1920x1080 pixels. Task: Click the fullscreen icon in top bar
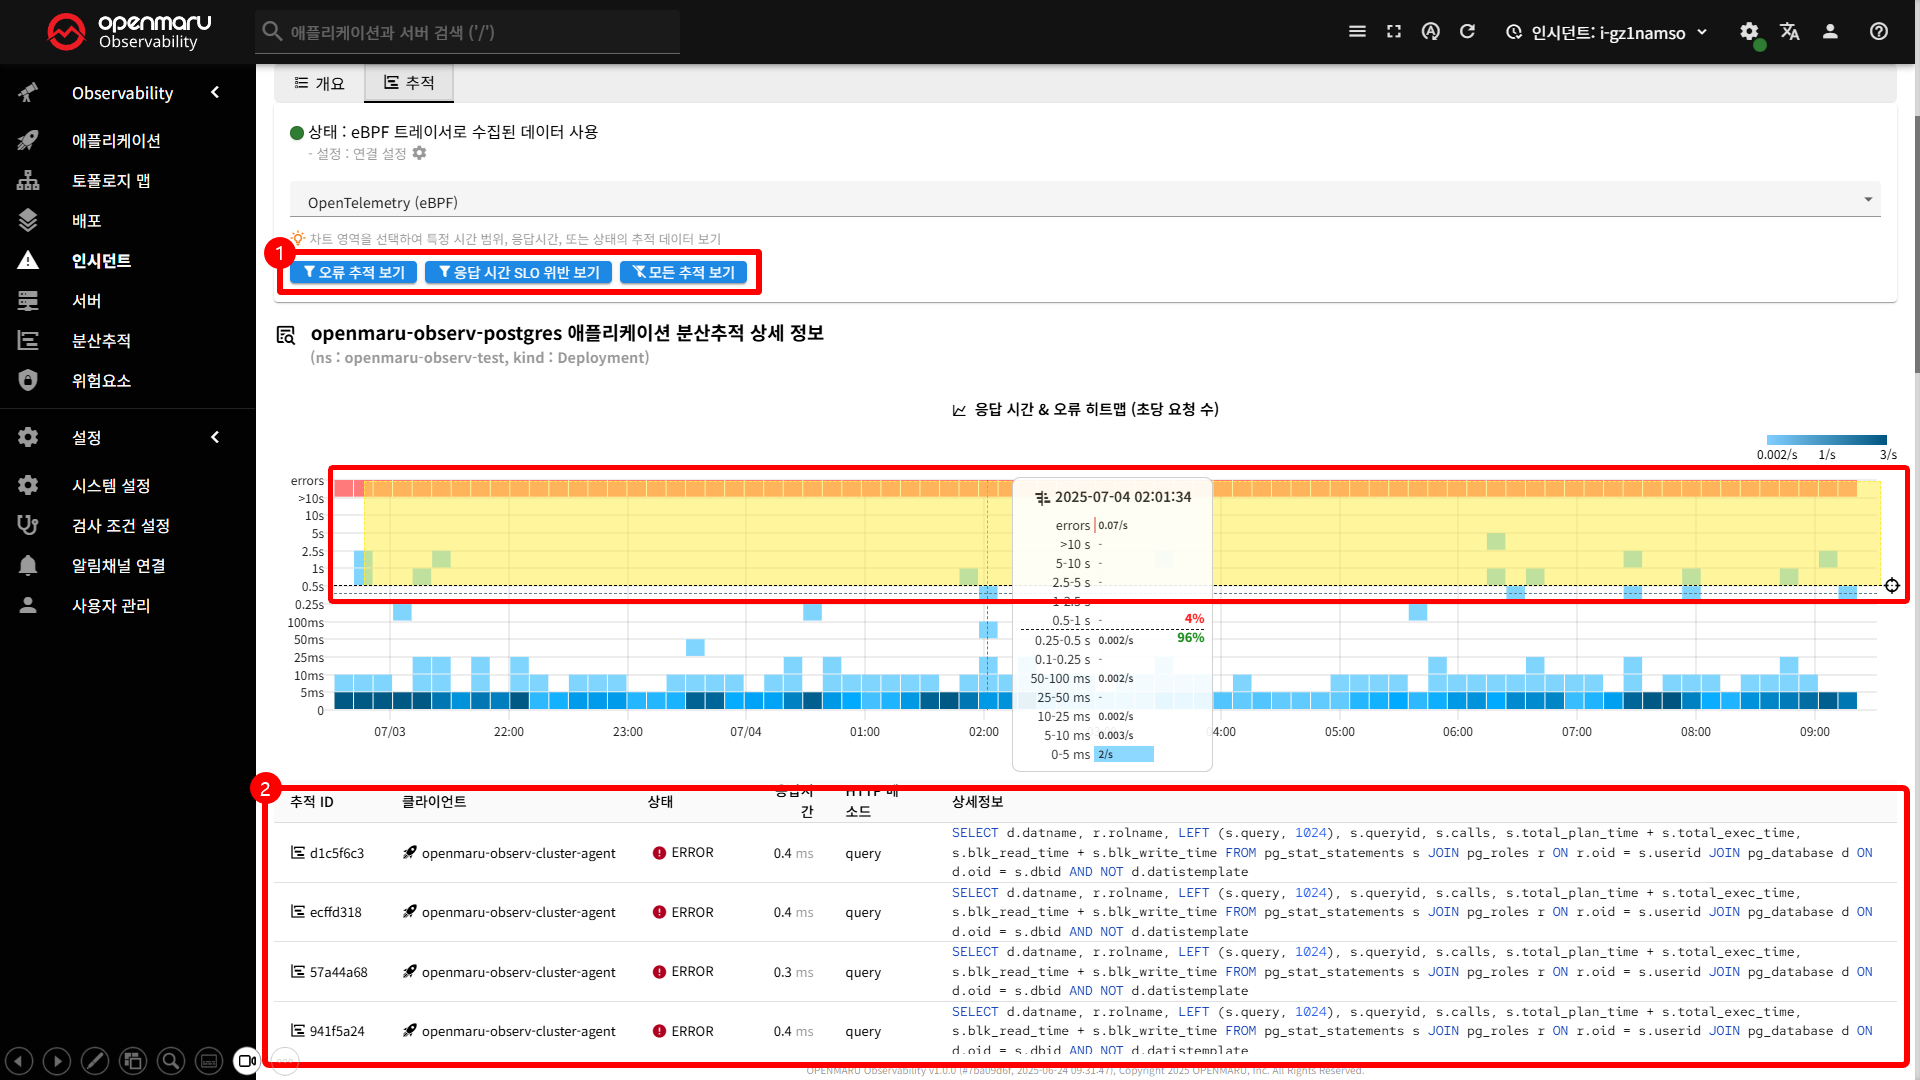coord(1394,32)
